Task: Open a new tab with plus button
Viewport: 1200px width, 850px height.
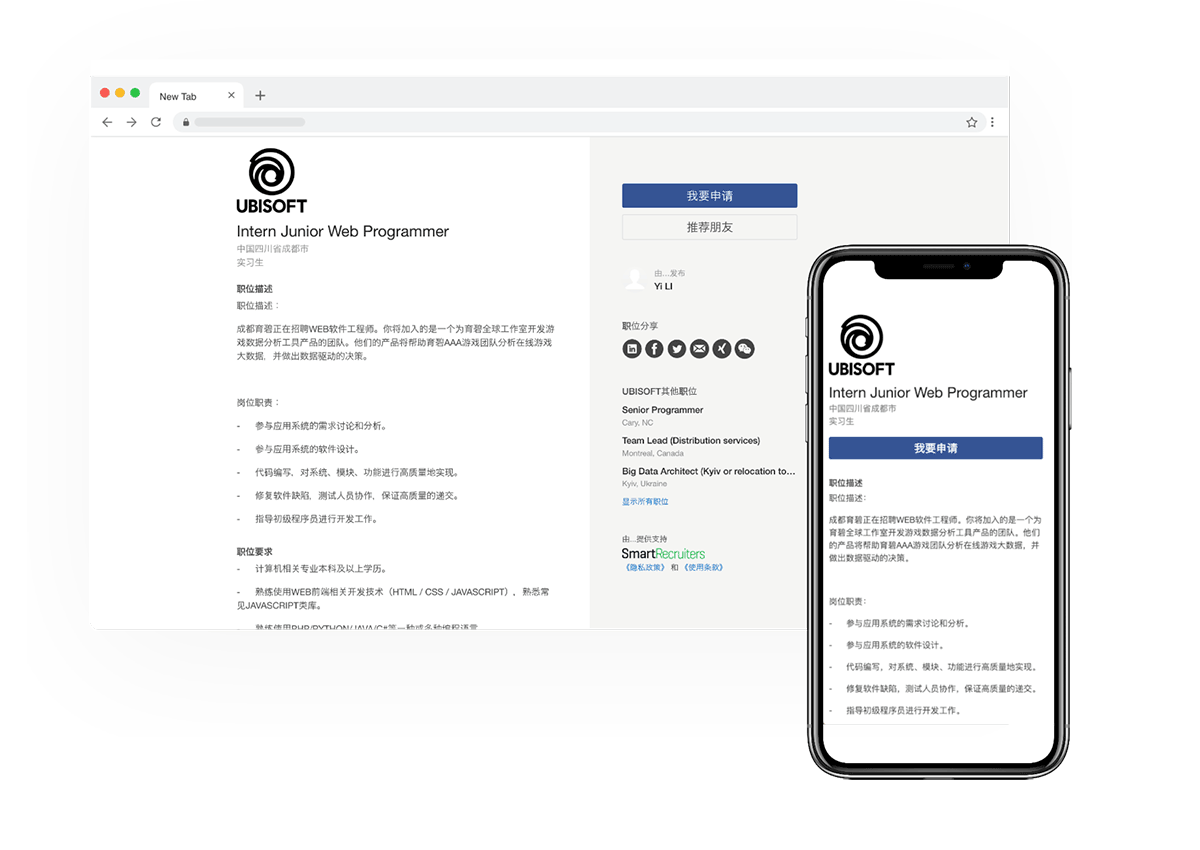Action: (x=260, y=96)
